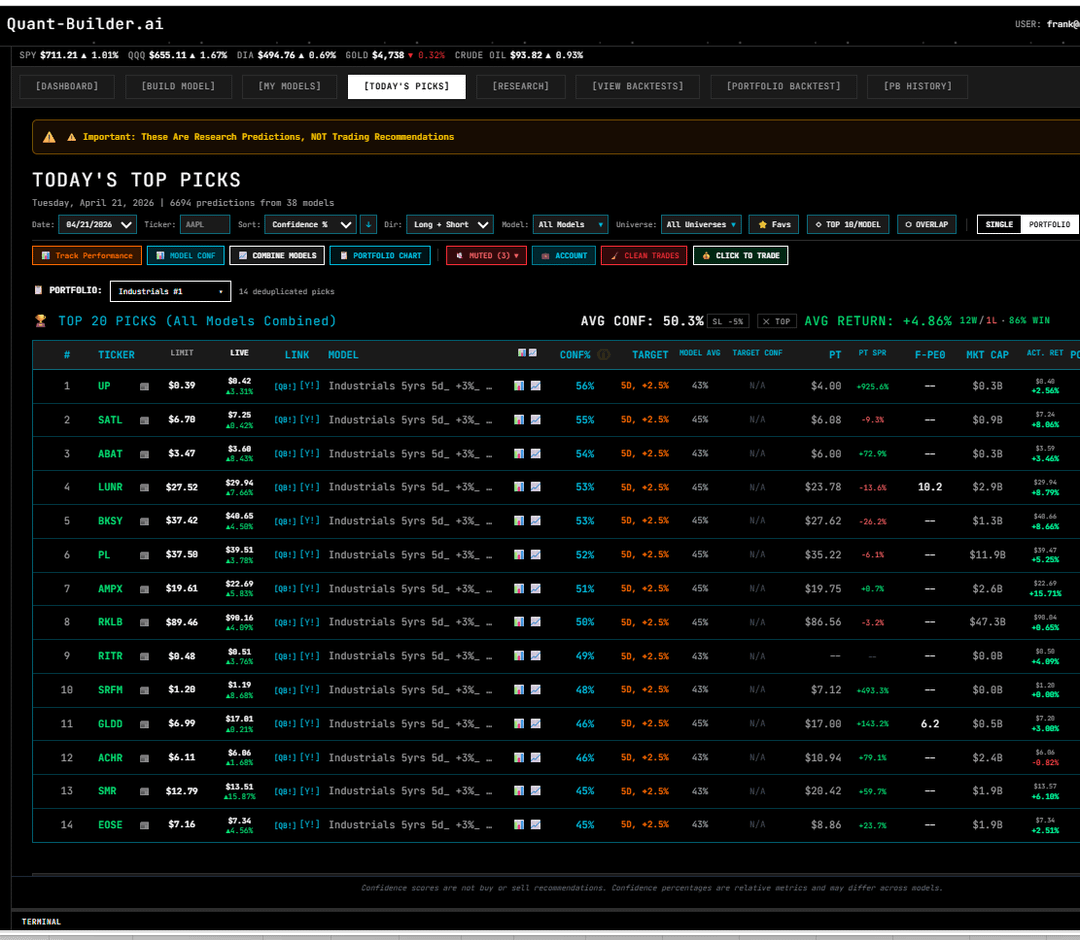Open the VIEW BACKTESTS tab
Screen dimensions: 1080x940
[x=637, y=86]
